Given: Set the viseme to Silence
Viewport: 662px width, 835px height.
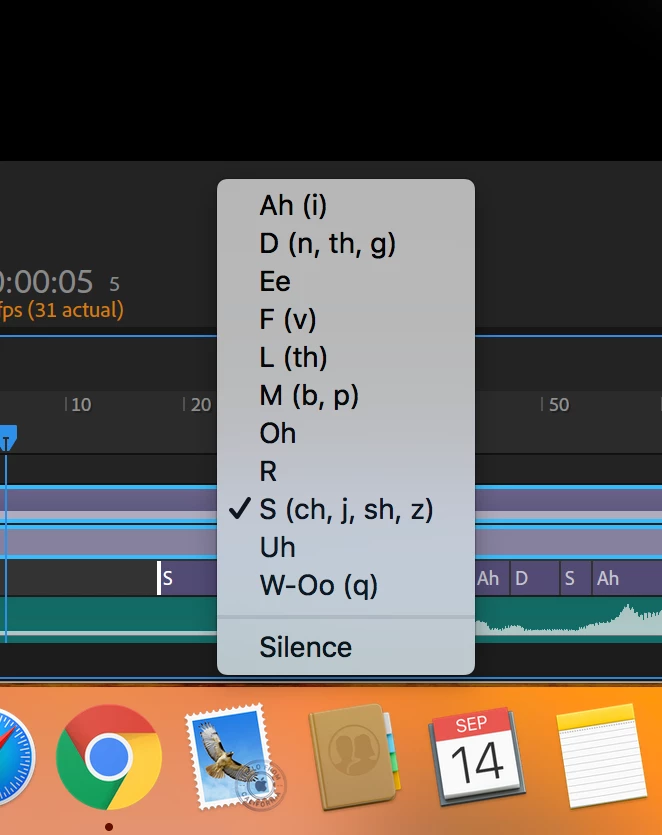Looking at the screenshot, I should pos(346,648).
